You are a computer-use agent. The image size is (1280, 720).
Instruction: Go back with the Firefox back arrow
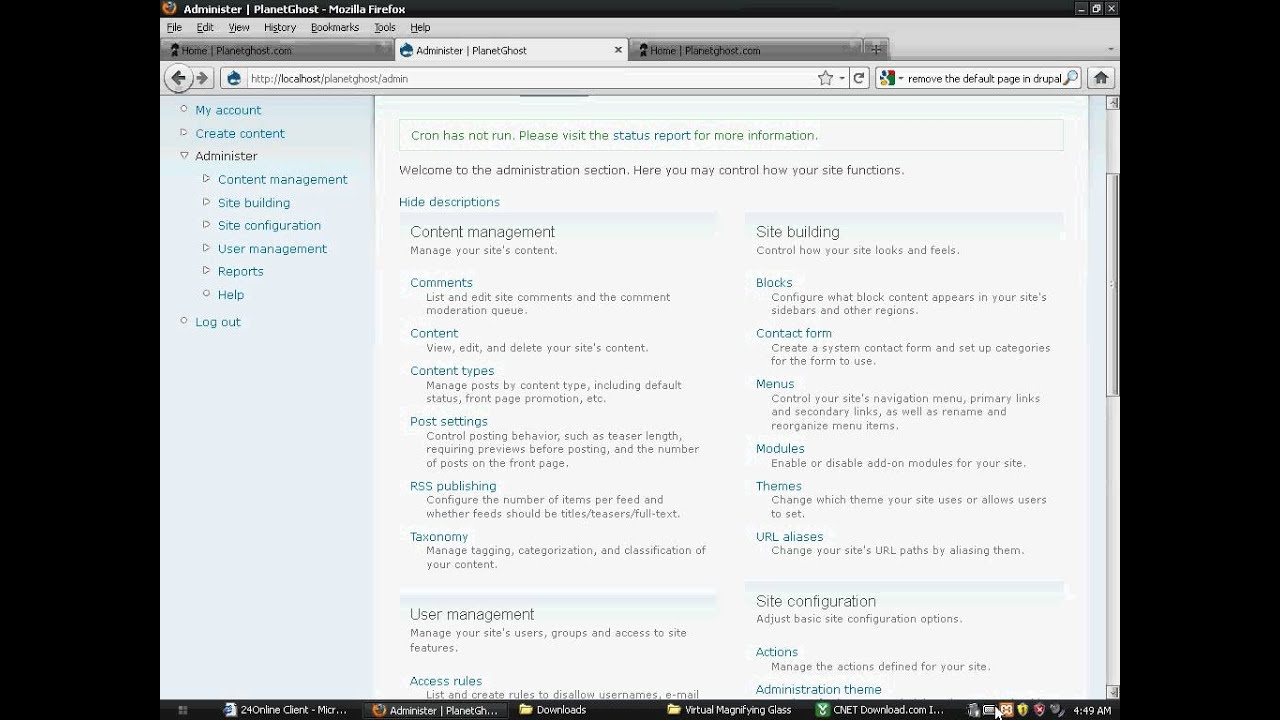click(x=178, y=78)
